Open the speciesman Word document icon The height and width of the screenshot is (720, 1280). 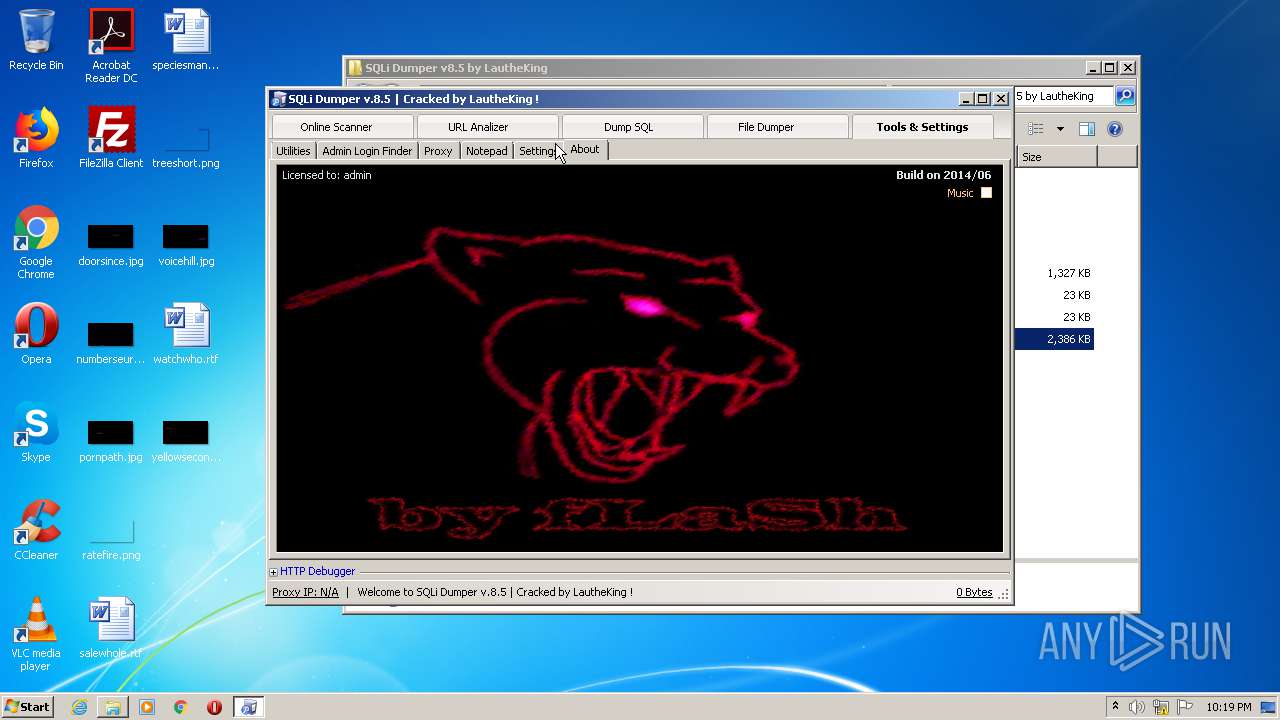click(186, 41)
